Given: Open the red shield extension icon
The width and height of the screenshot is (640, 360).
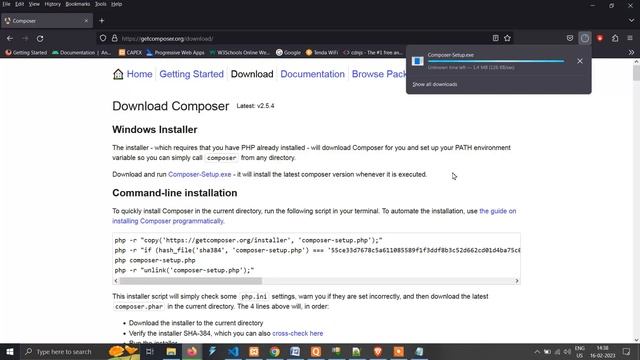Looking at the screenshot, I should coord(600,38).
